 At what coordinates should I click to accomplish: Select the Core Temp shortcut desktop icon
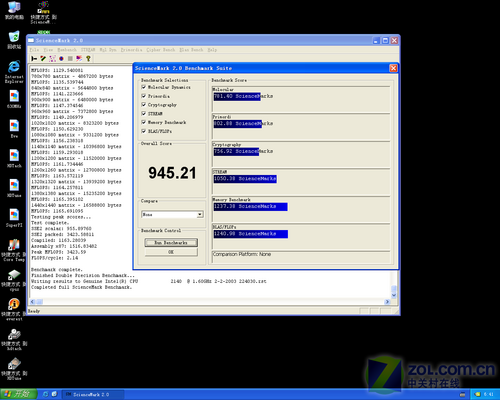14,250
